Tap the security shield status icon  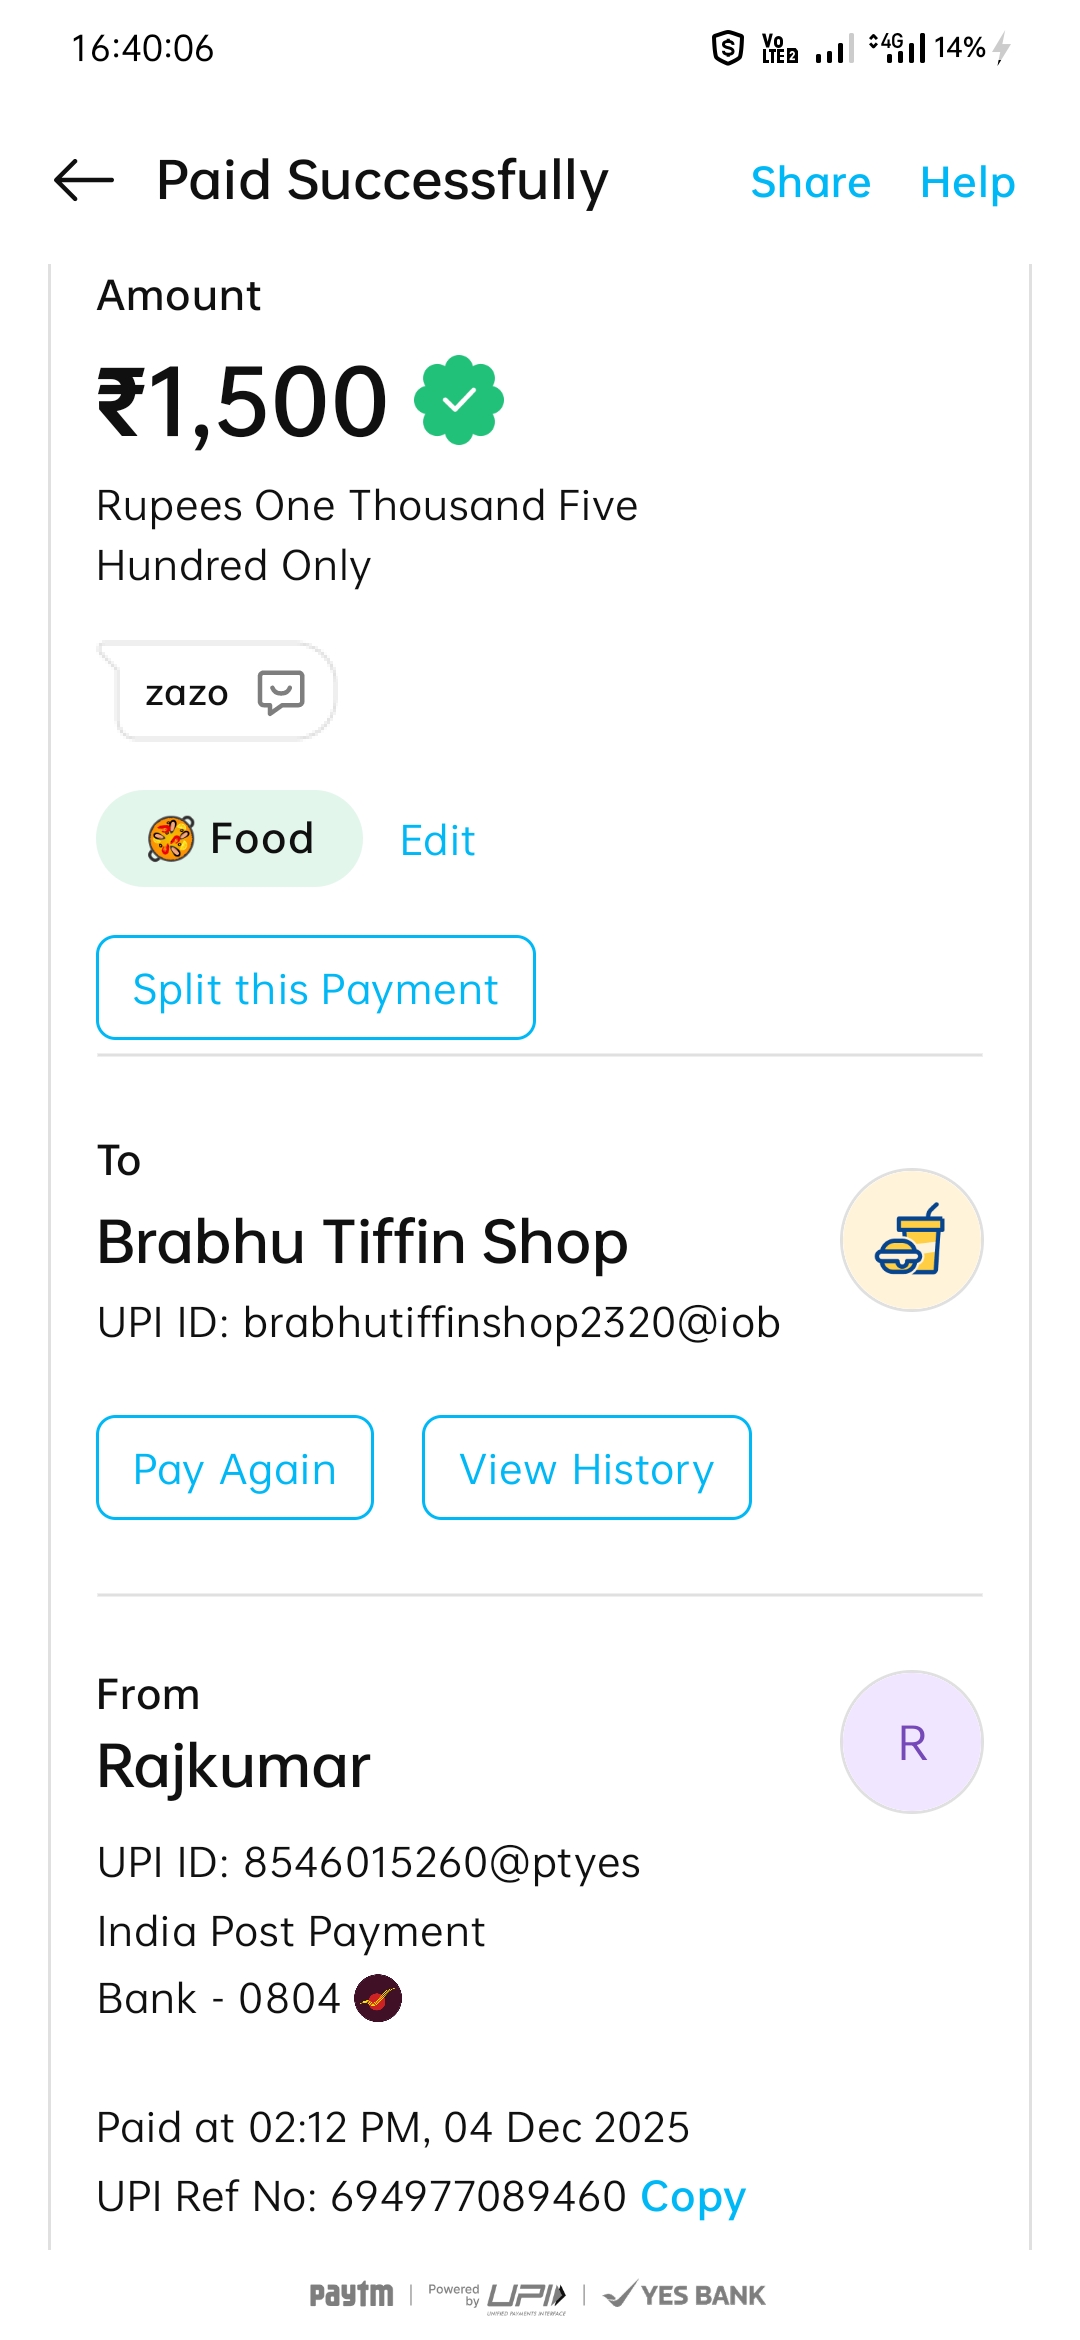pos(727,48)
